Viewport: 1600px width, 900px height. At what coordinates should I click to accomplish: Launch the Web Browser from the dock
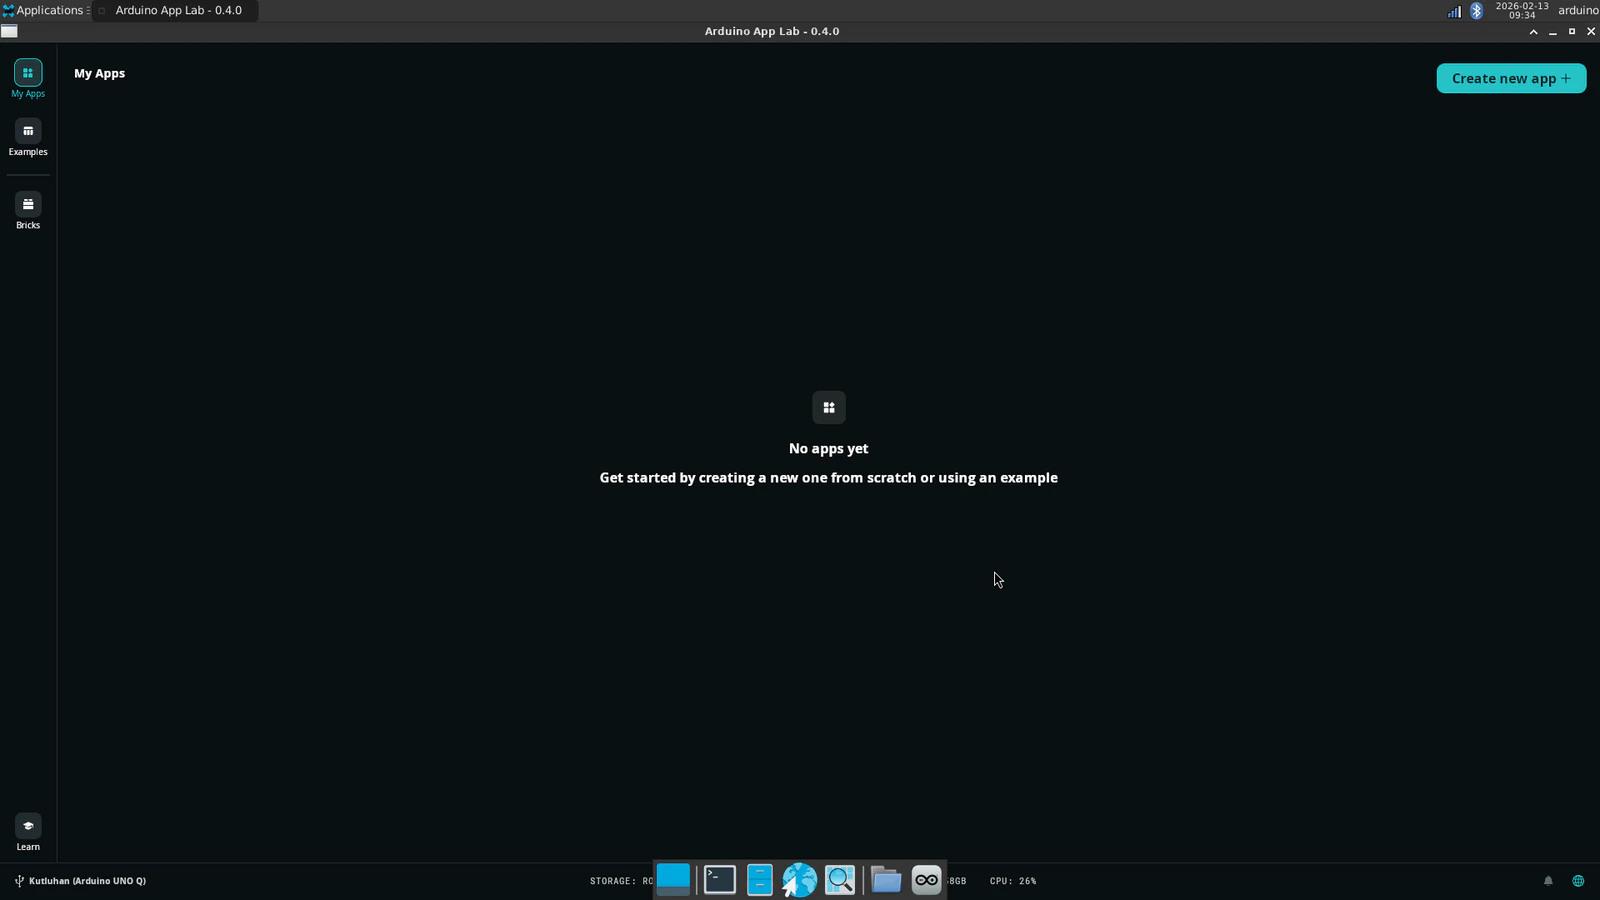point(799,879)
